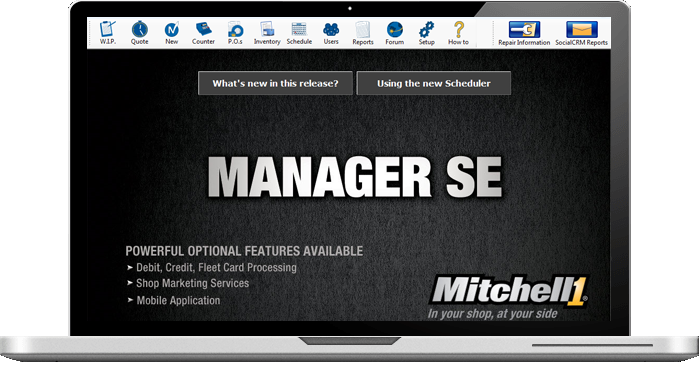Viewport: 700px width, 374px height.
Task: Click the MANAGER SE title banner
Action: coord(355,177)
